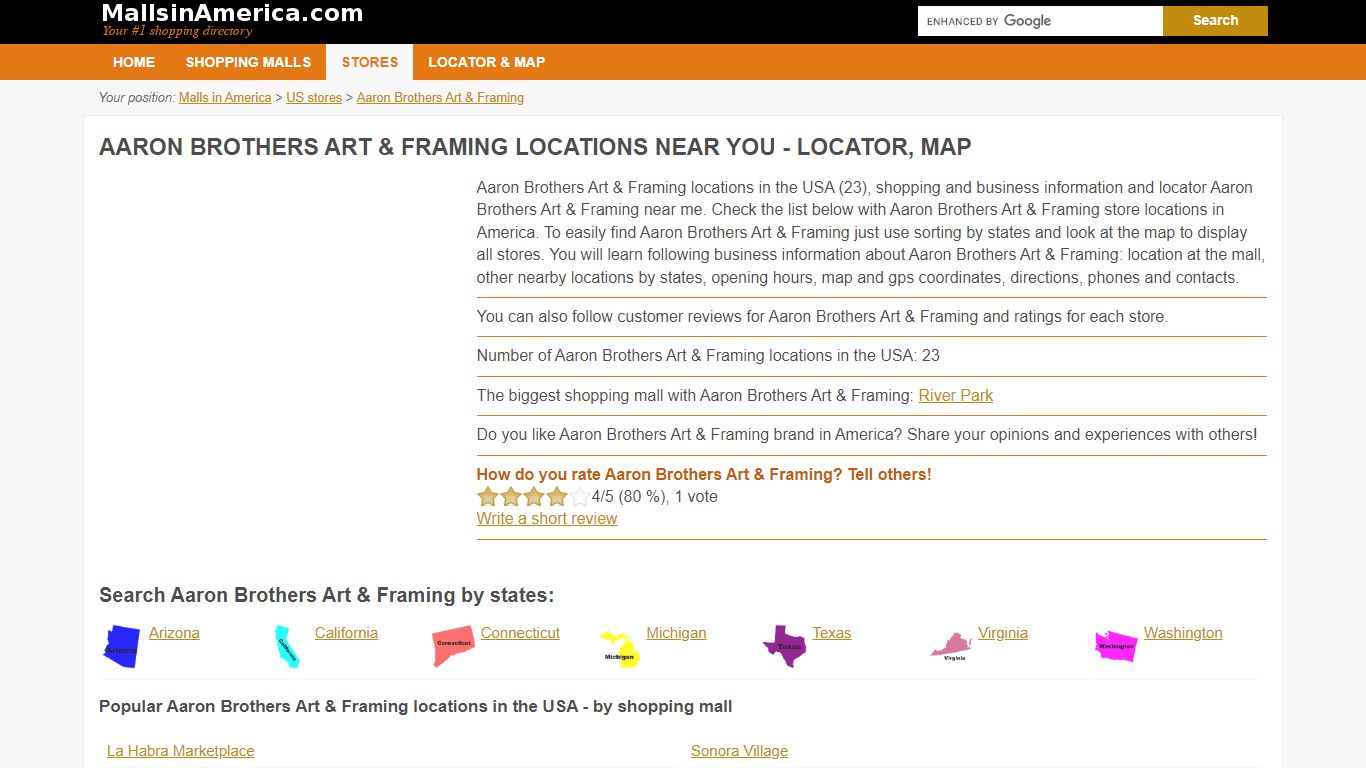1366x768 pixels.
Task: Open the River Park mall link
Action: 956,395
